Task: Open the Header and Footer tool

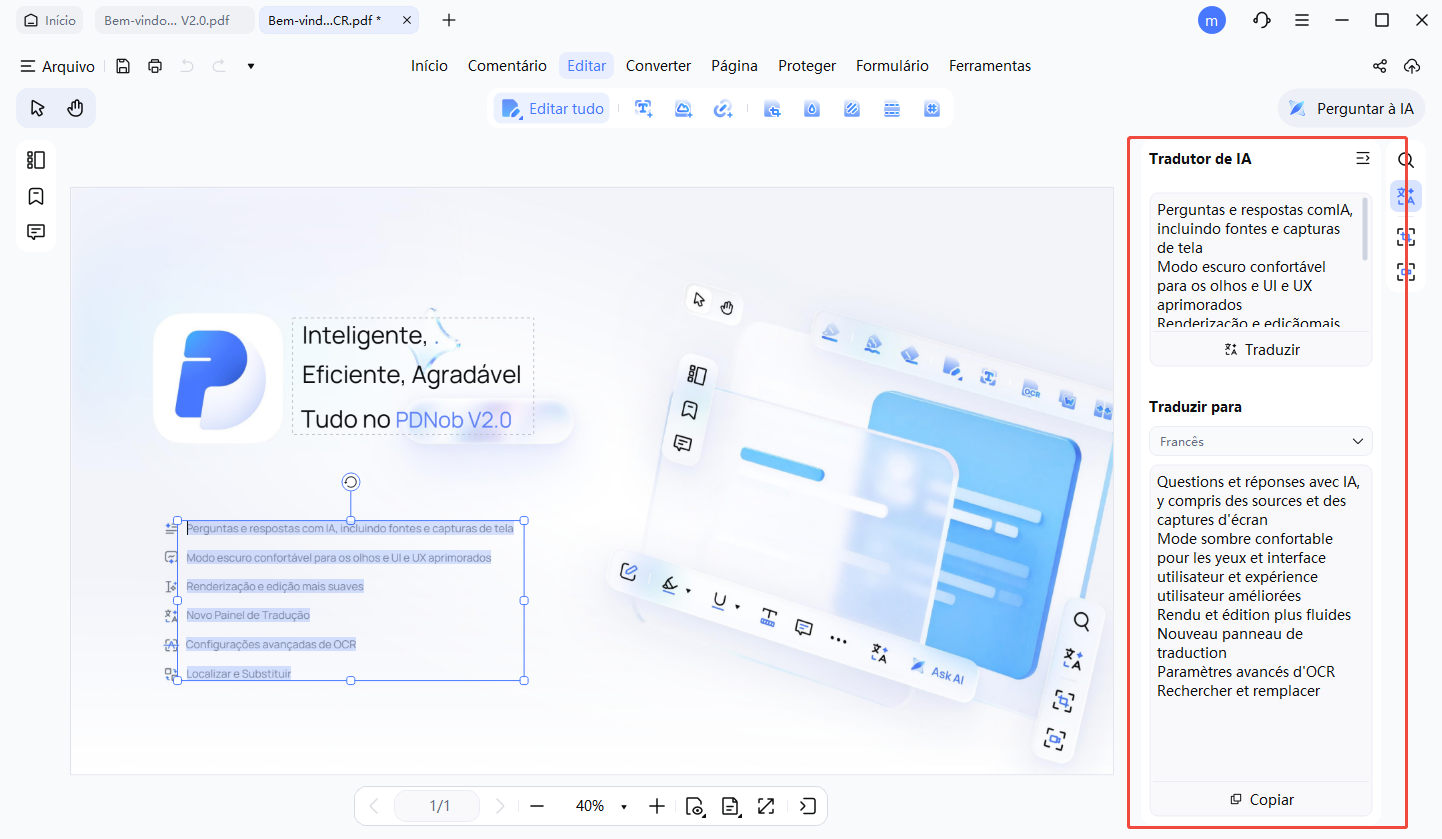Action: coord(892,108)
